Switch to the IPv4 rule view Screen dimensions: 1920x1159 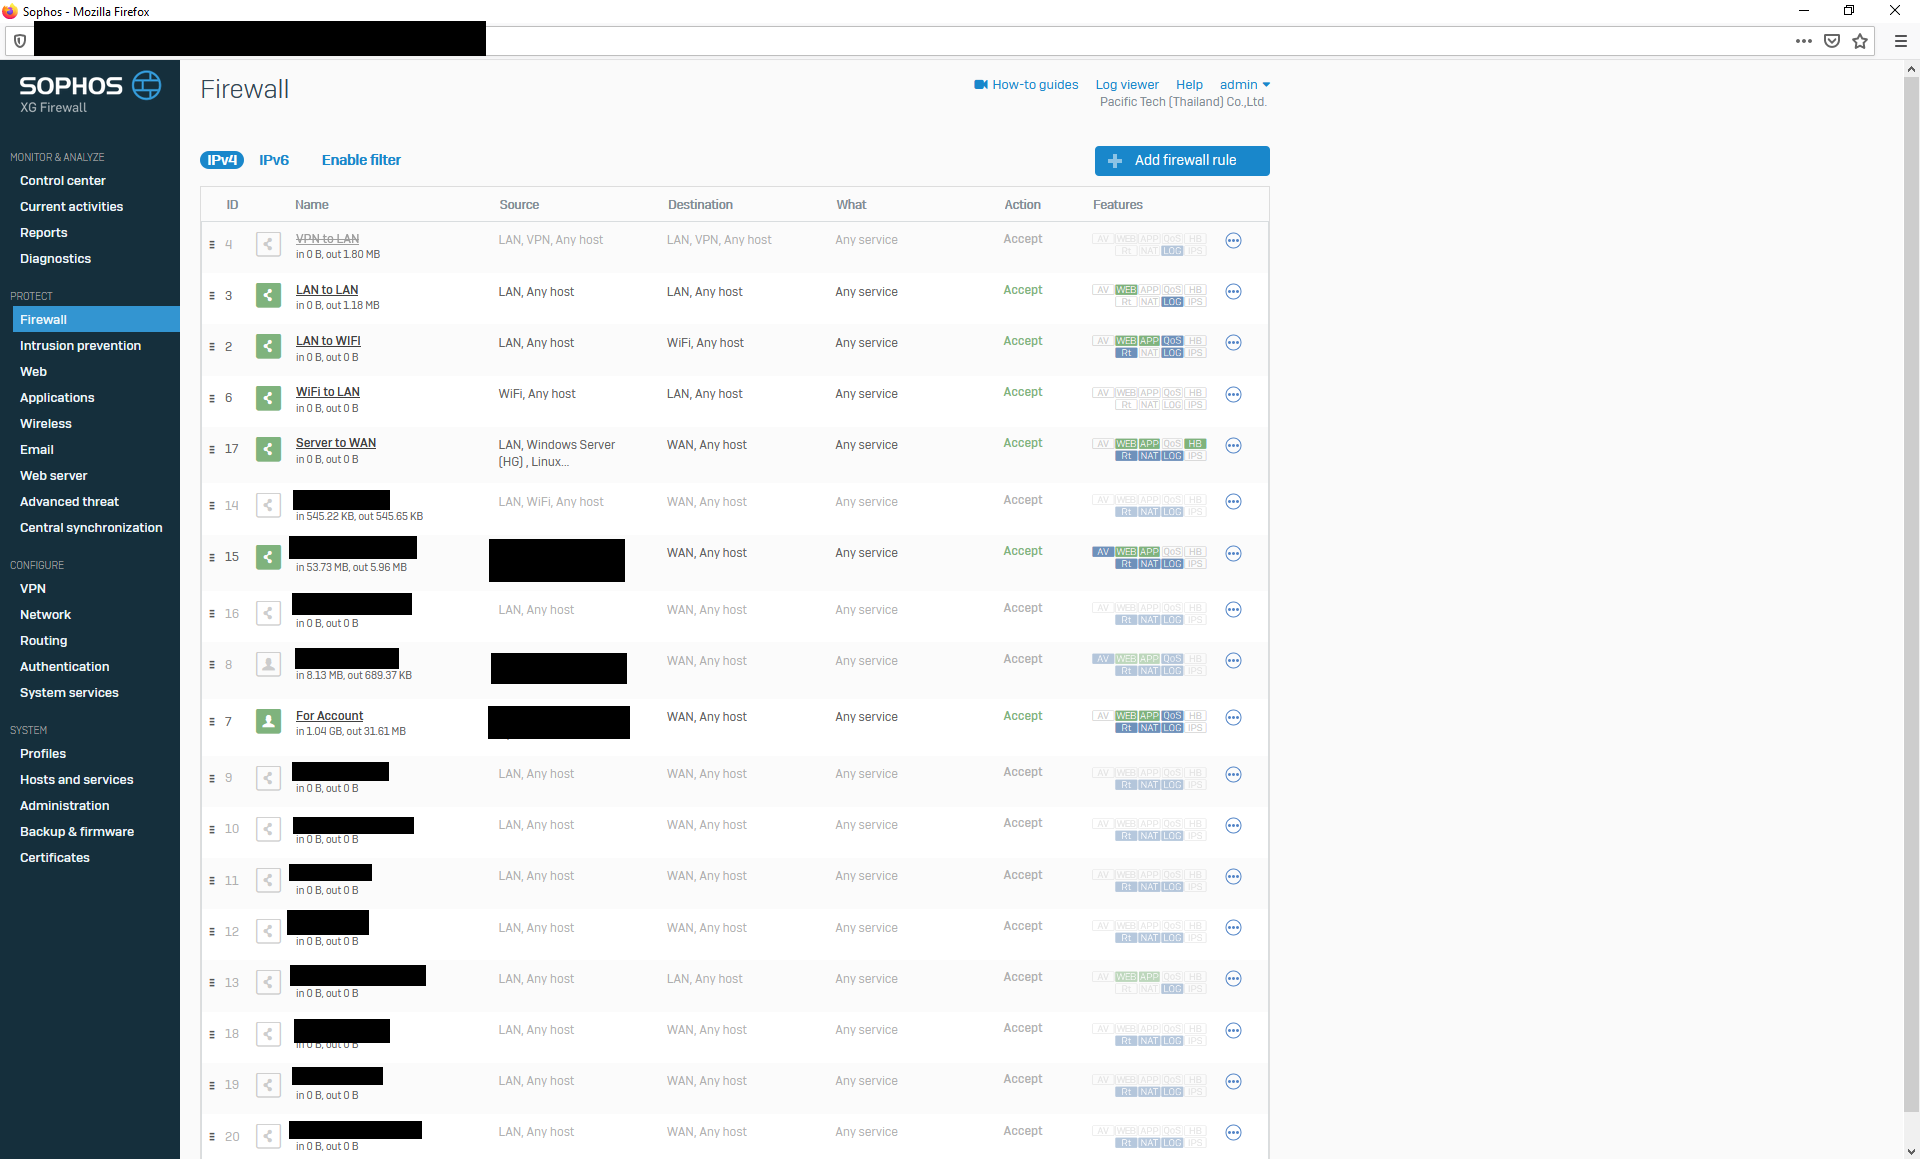click(222, 160)
